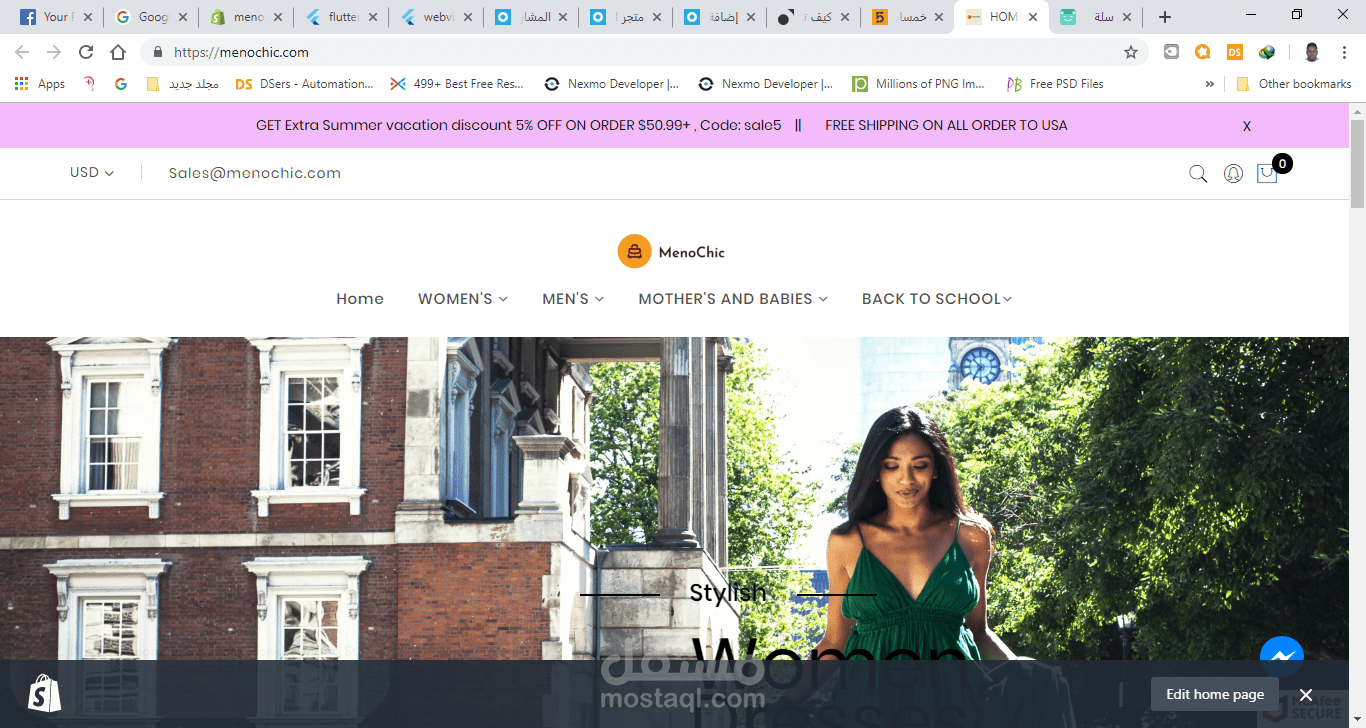Image resolution: width=1366 pixels, height=728 pixels.
Task: Open the Google G bookmark
Action: (x=121, y=84)
